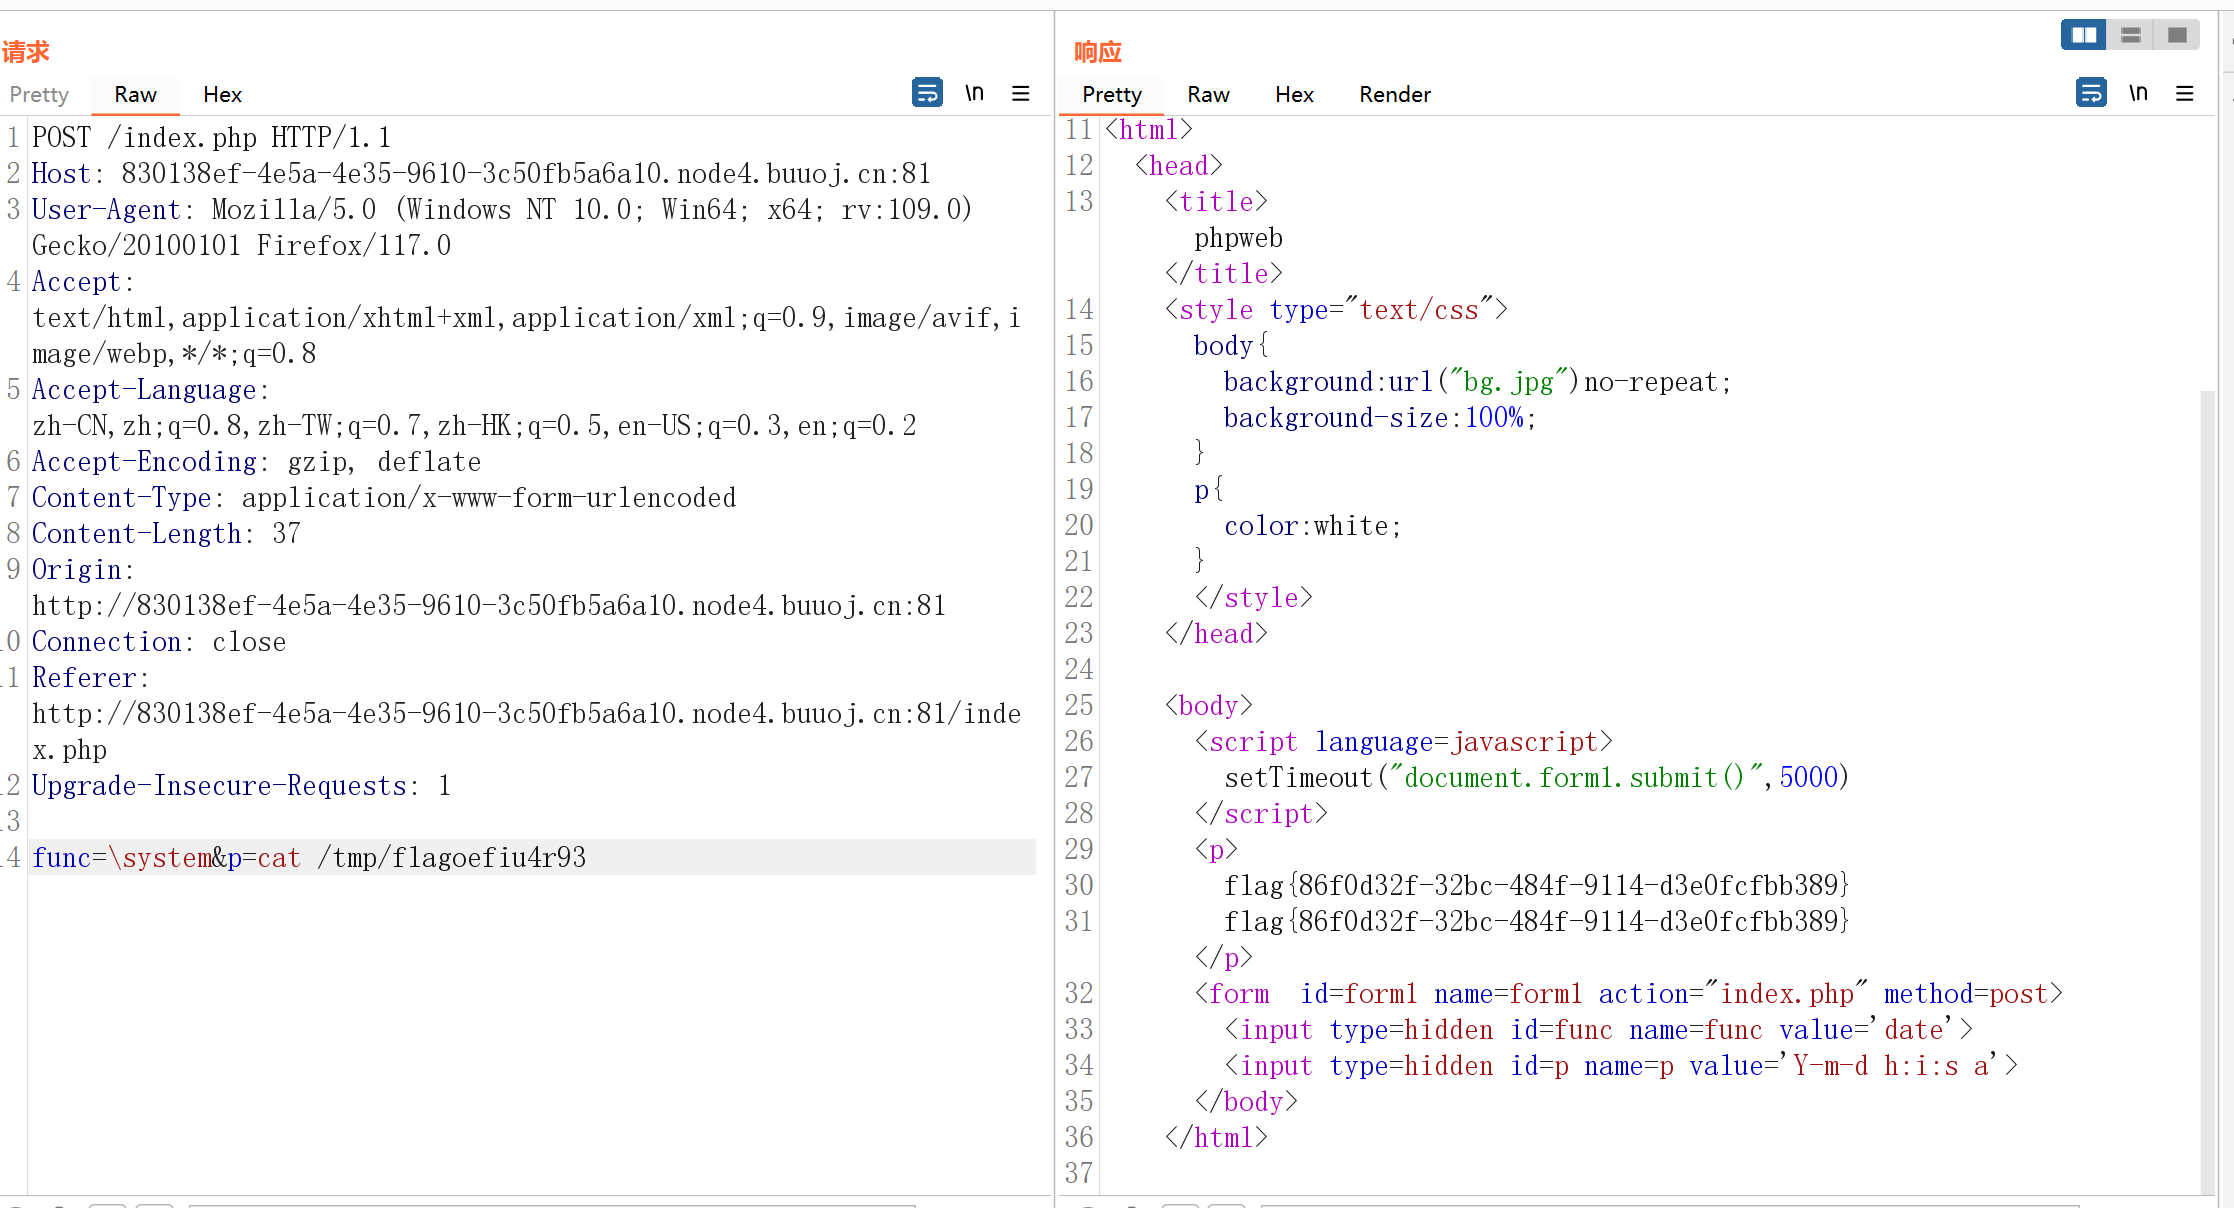Toggle word wrap in request panel
This screenshot has height=1208, width=2234.
pos(927,93)
